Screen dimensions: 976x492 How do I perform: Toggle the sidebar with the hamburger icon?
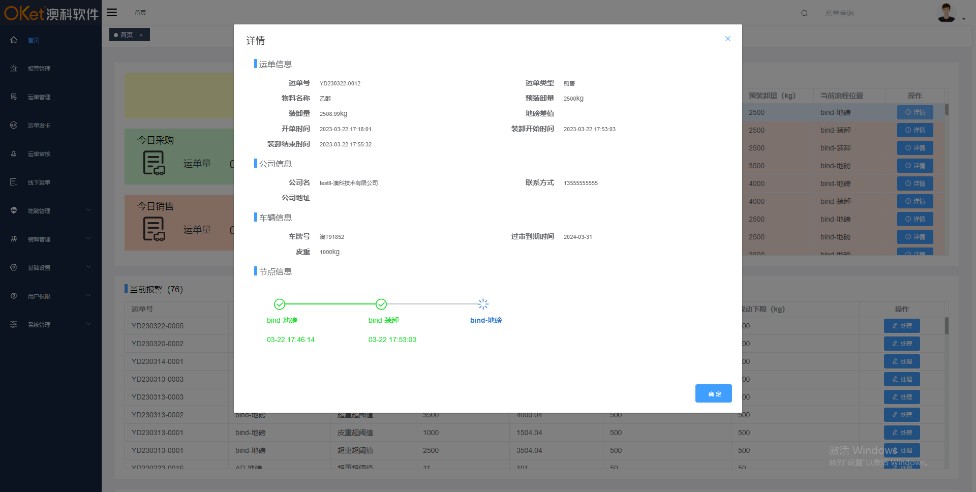coord(112,12)
